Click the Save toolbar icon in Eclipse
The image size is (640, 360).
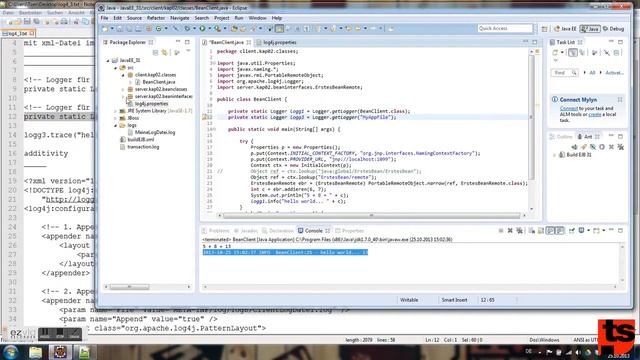(x=120, y=29)
